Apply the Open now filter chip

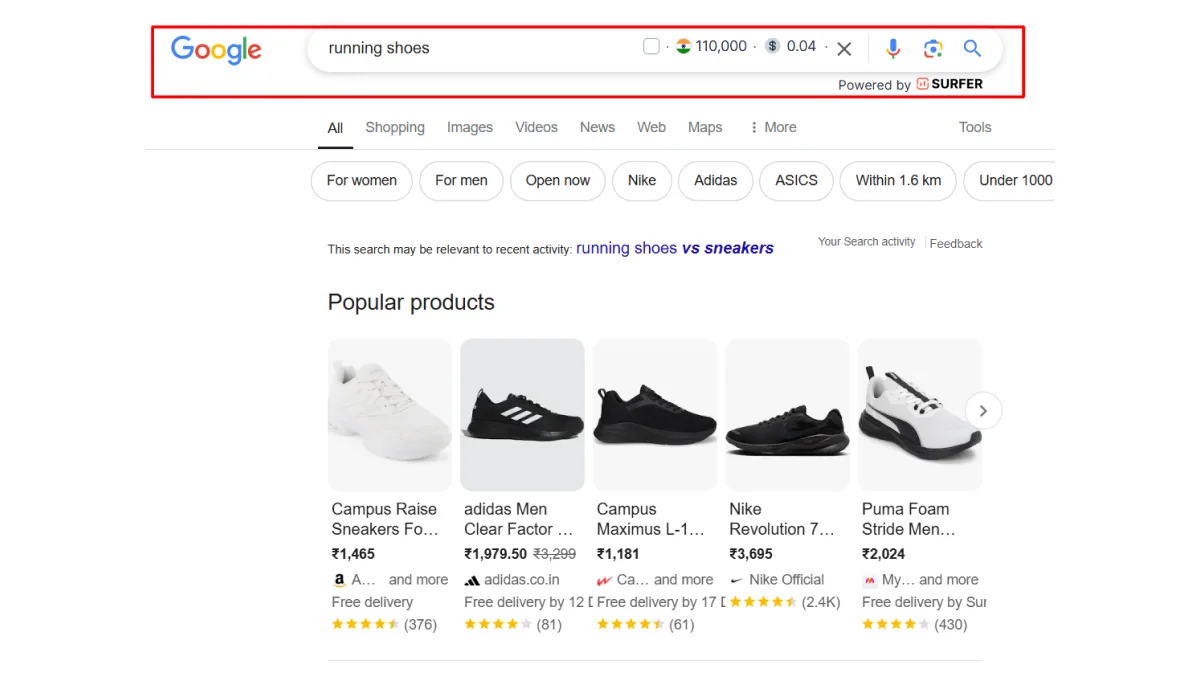tap(558, 181)
